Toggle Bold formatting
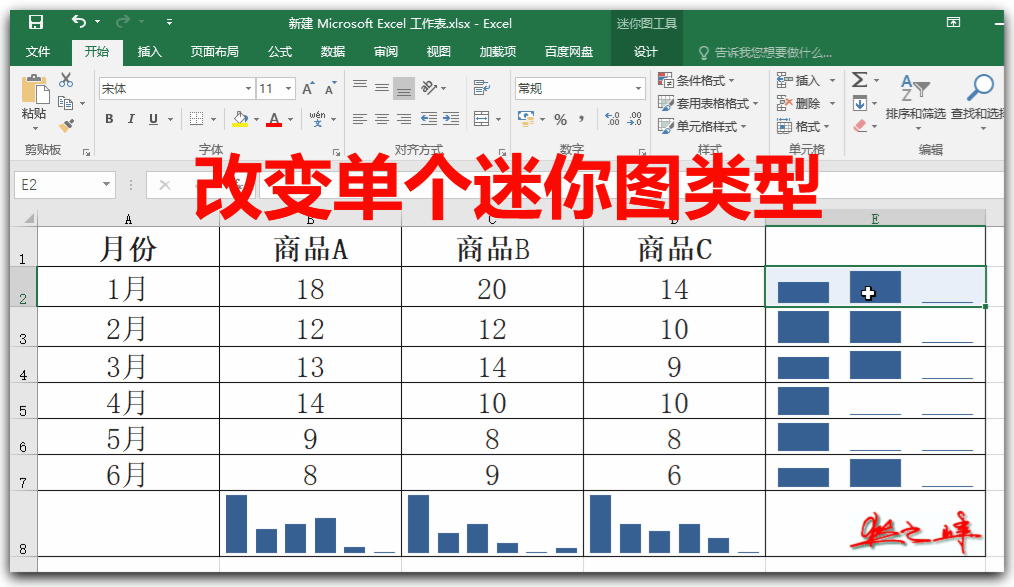 pos(109,119)
